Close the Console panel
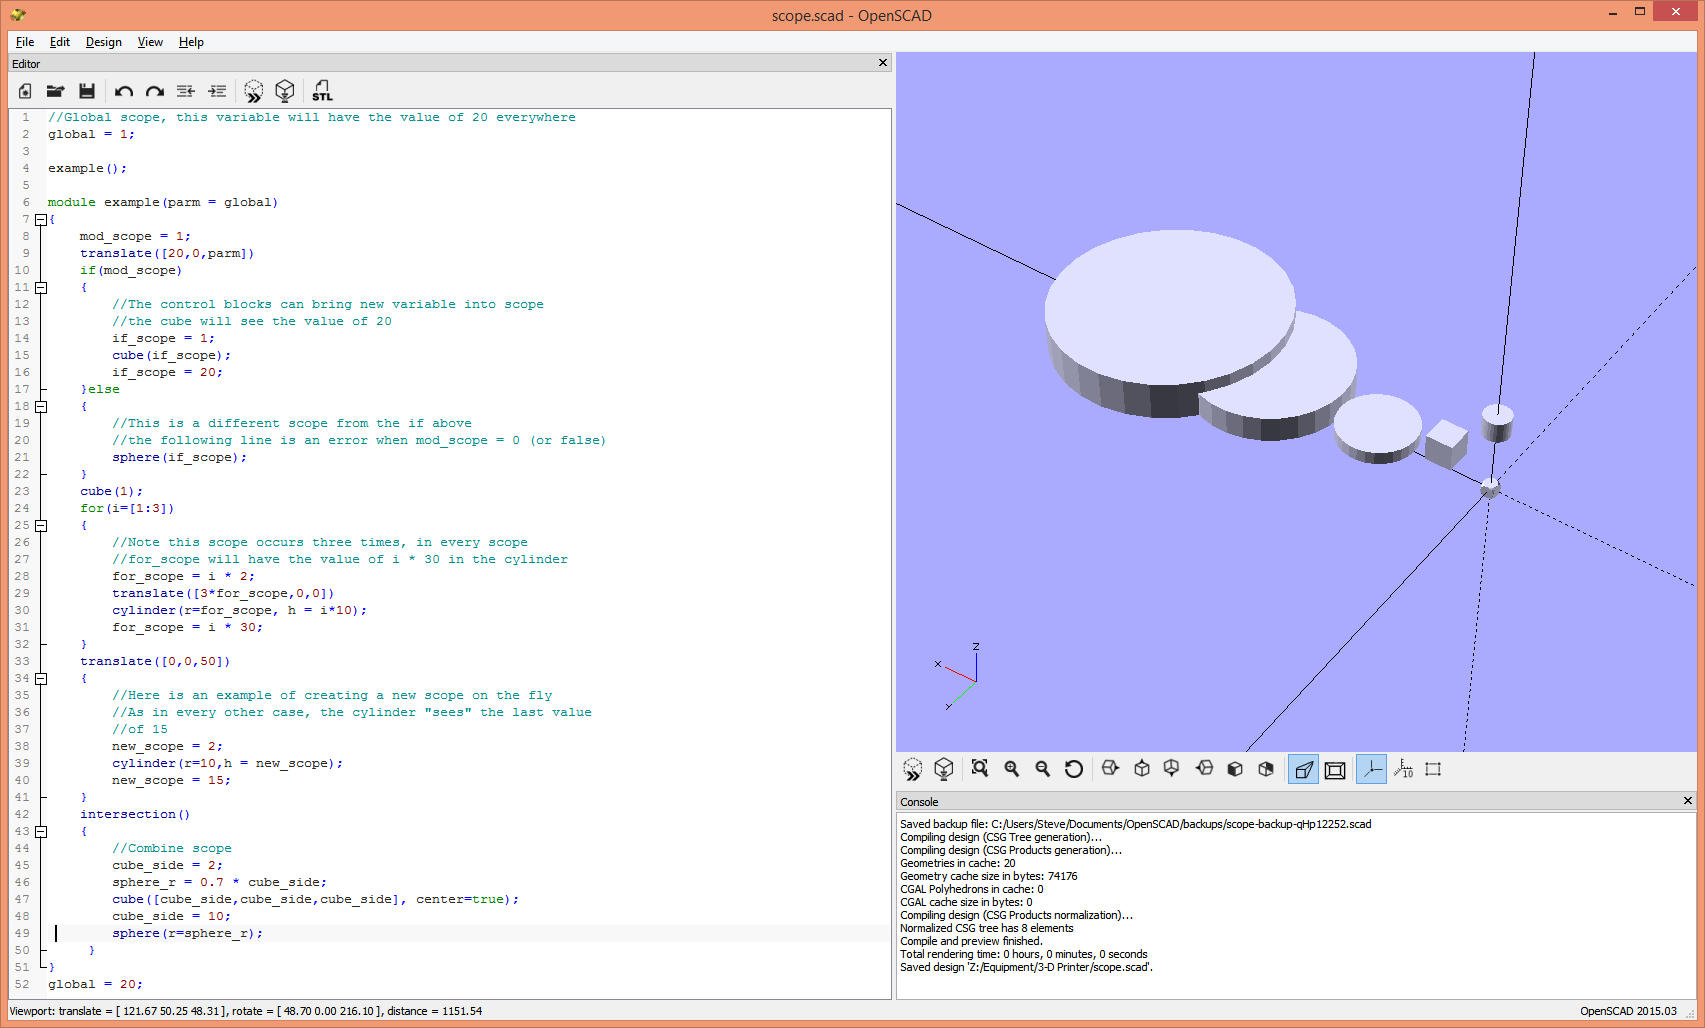Screen dimensions: 1705x1028 [1687, 801]
